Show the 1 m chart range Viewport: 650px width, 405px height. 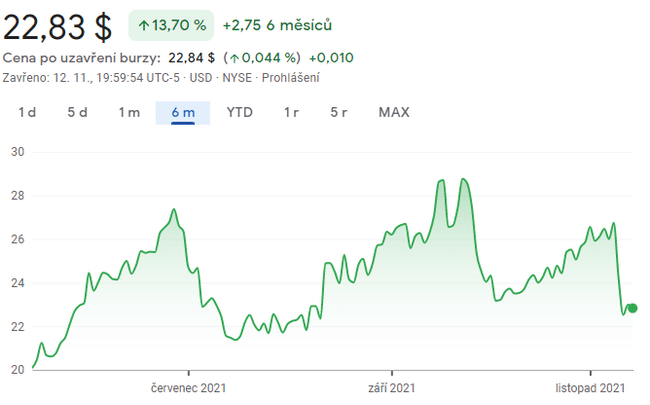pyautogui.click(x=129, y=112)
